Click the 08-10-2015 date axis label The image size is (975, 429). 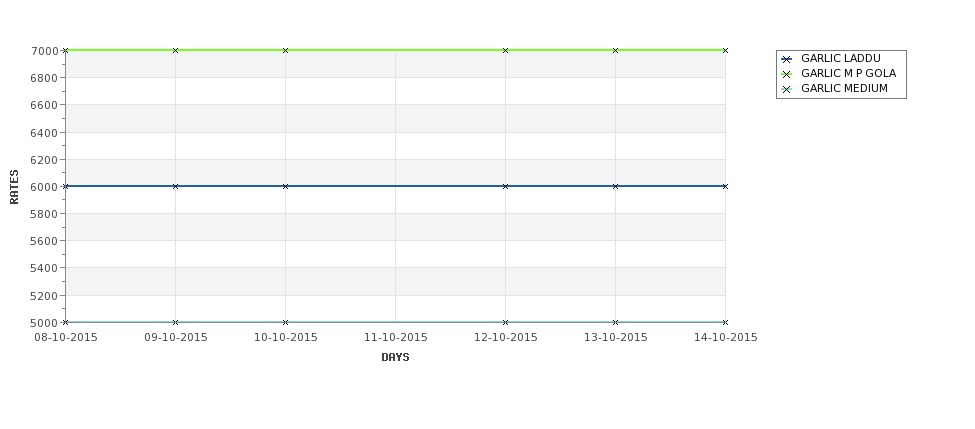click(66, 337)
